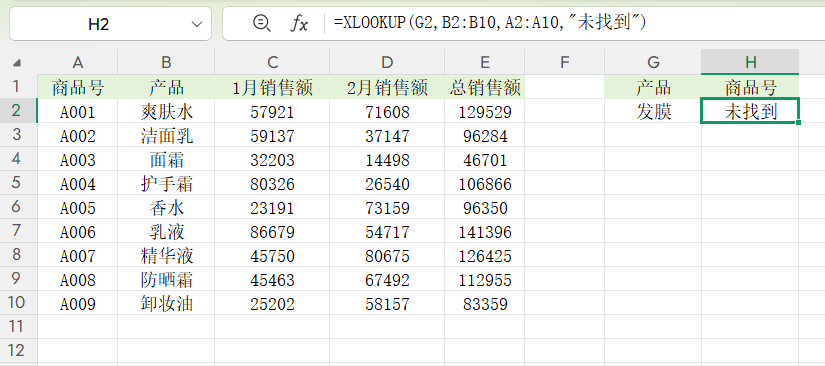Select the 卸妆油 product cell

pyautogui.click(x=166, y=303)
